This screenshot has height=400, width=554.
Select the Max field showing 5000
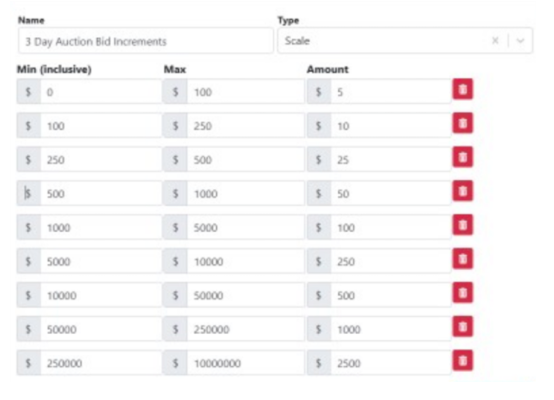coord(246,228)
